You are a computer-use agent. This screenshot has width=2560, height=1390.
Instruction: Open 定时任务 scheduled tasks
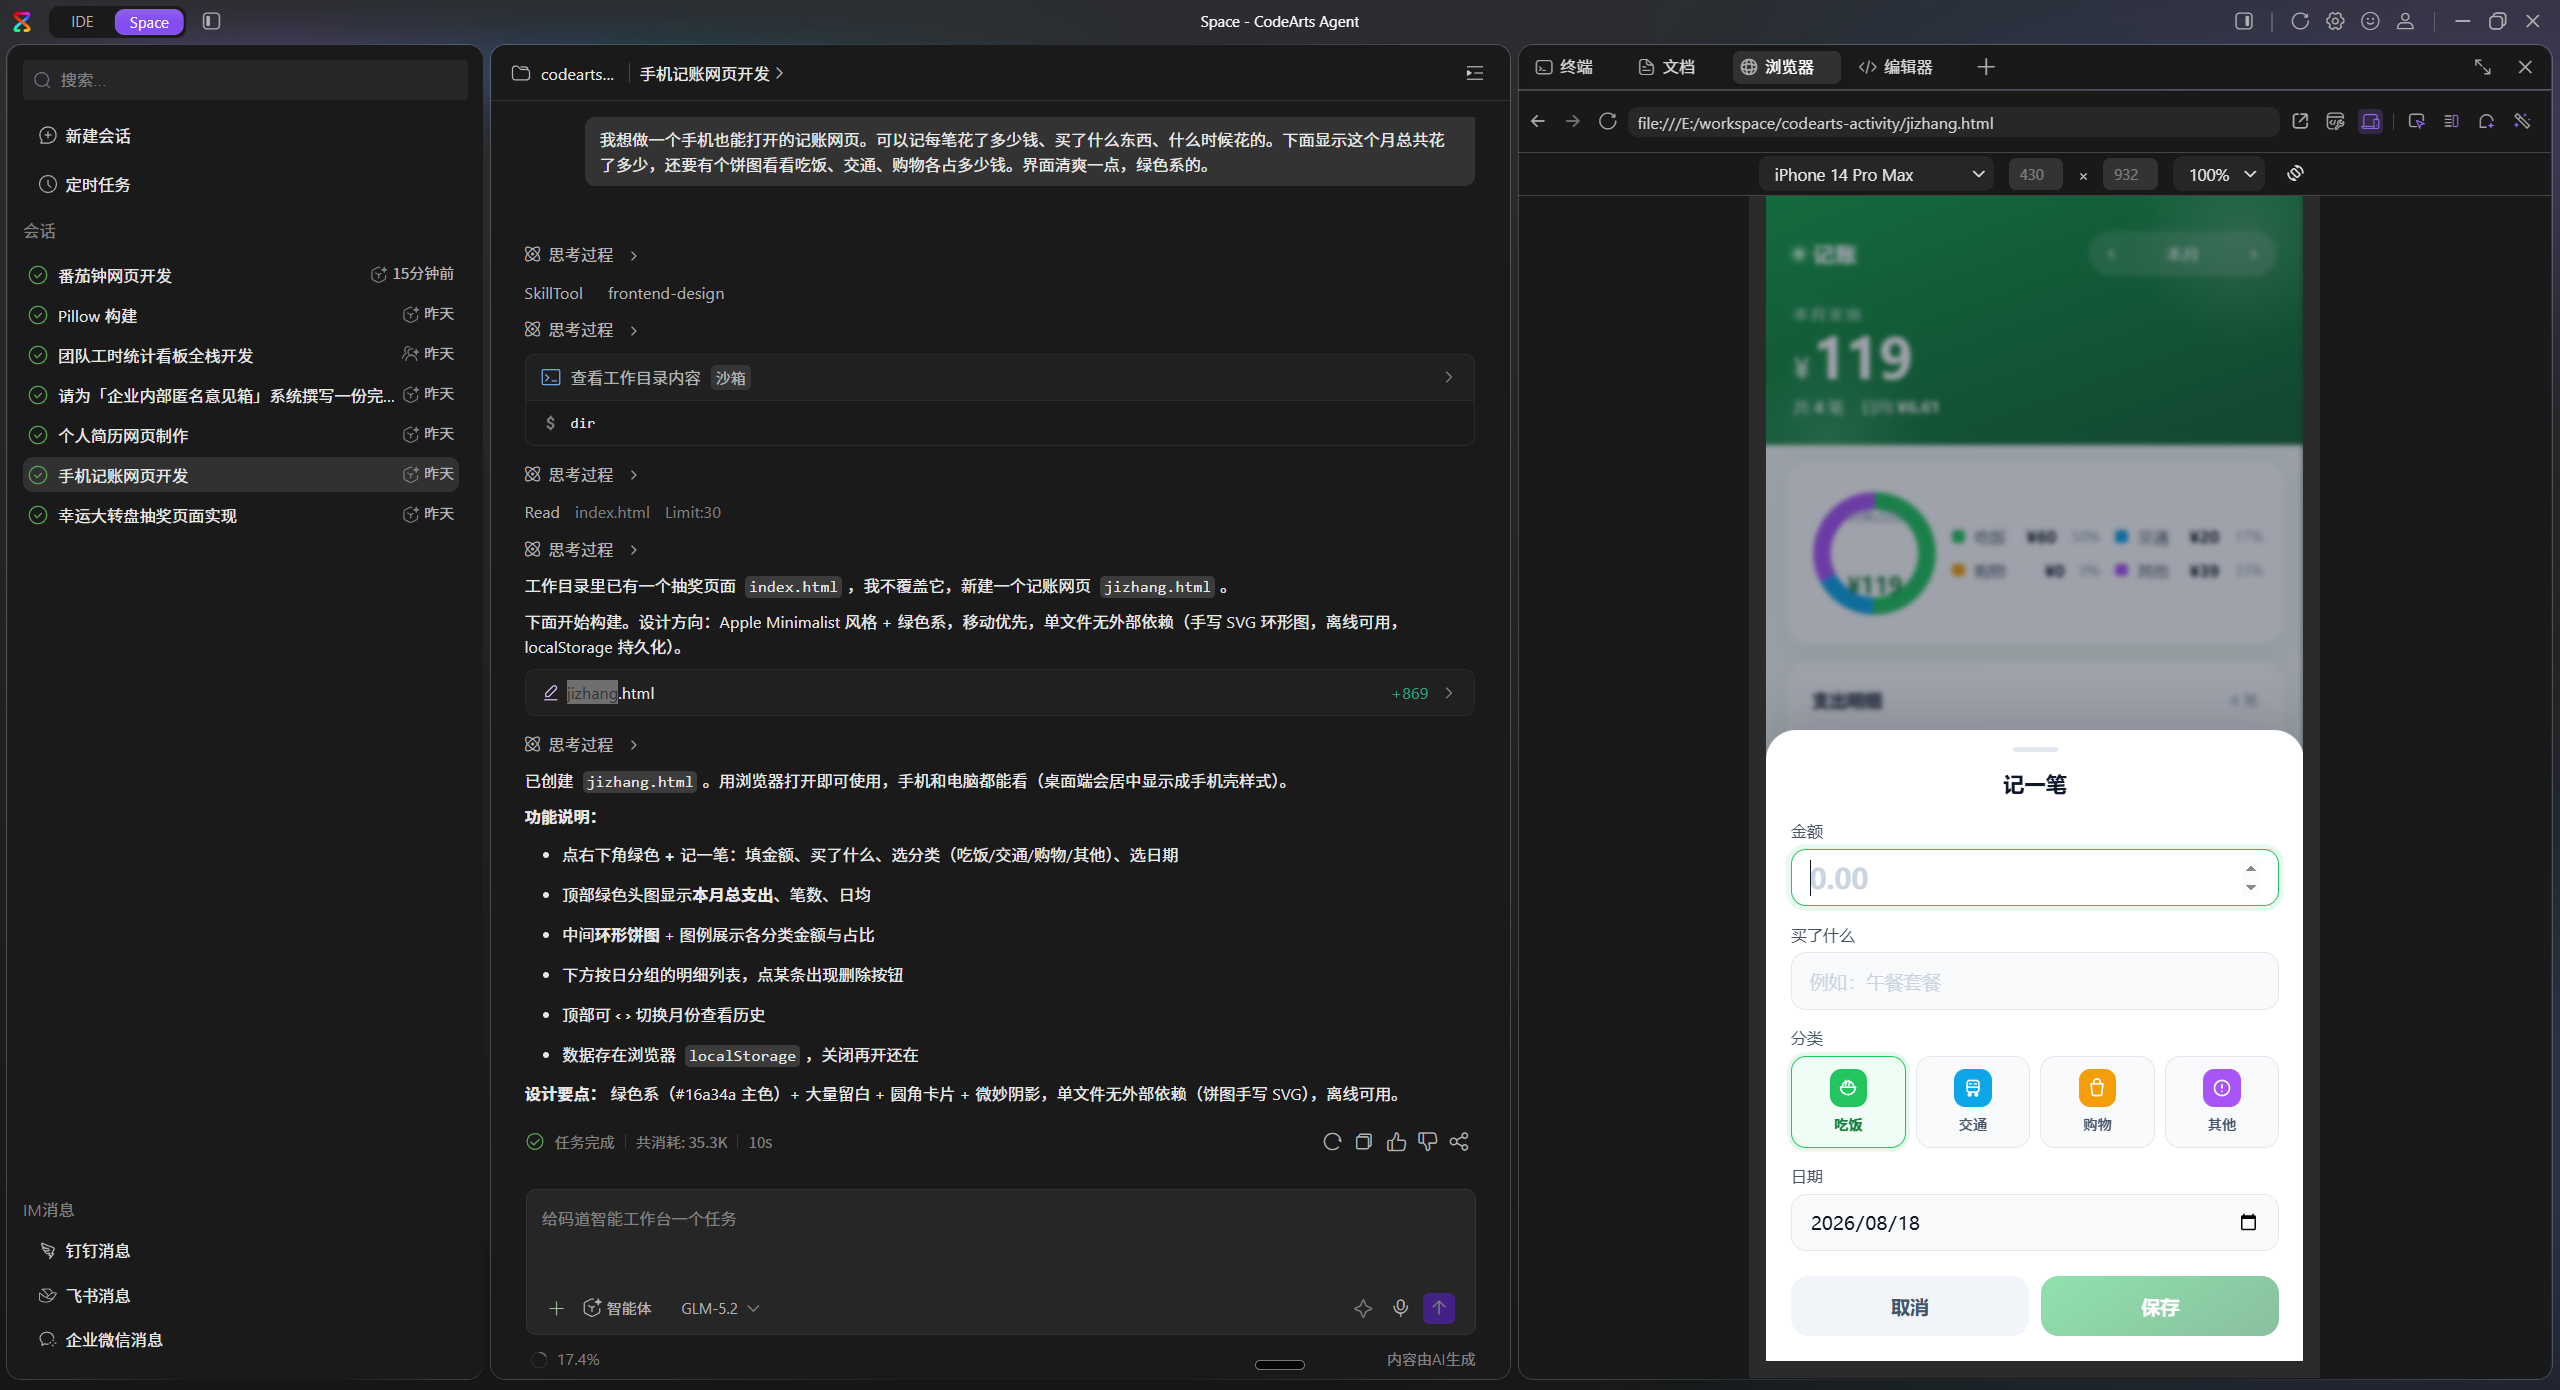[x=85, y=185]
